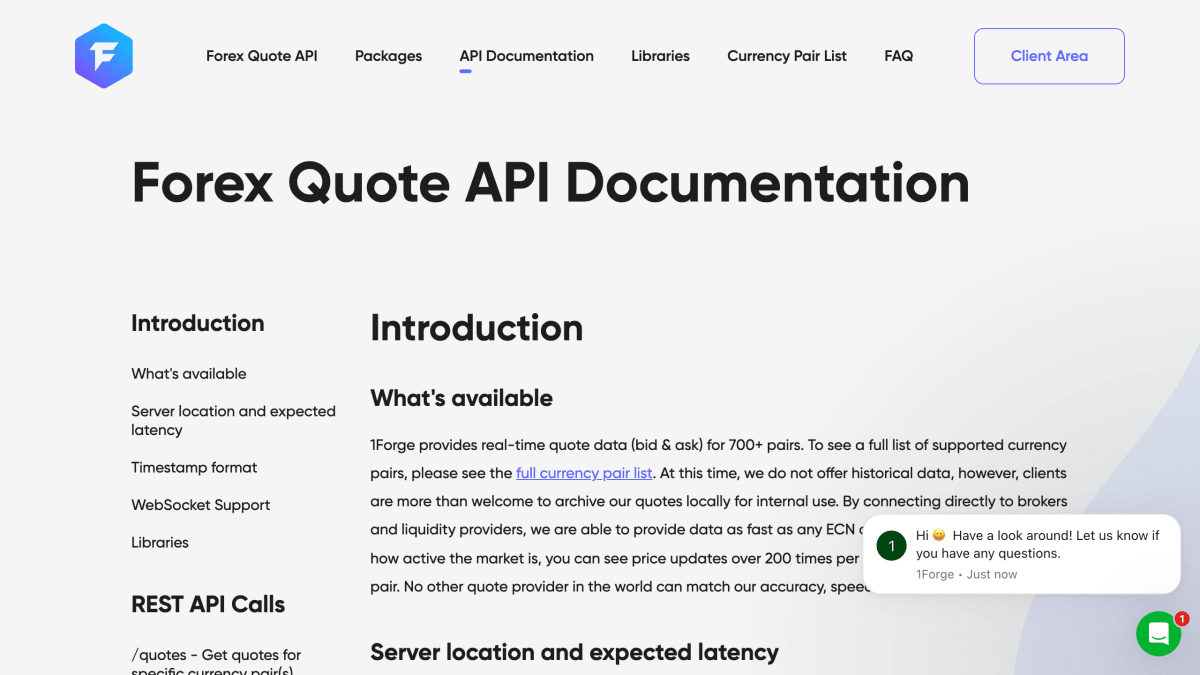The height and width of the screenshot is (675, 1200).
Task: Go to Packages page
Action: [388, 56]
